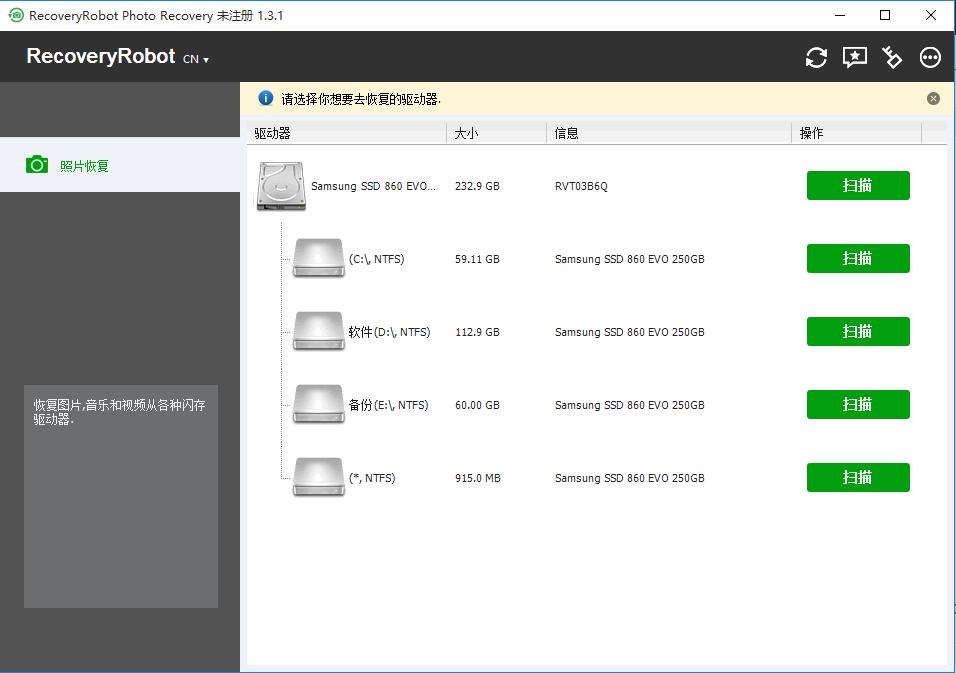Click the 112.9 GB size value
This screenshot has width=956, height=673.
(x=477, y=332)
